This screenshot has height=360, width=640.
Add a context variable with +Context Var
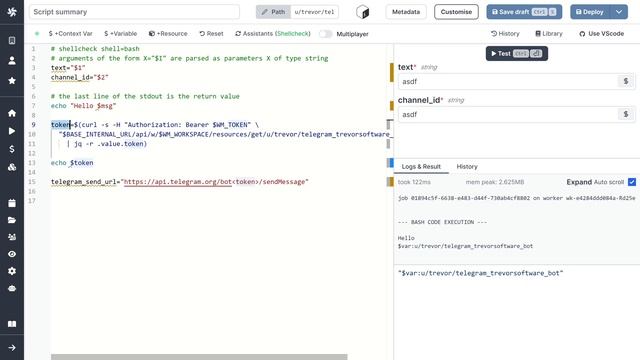(x=70, y=33)
